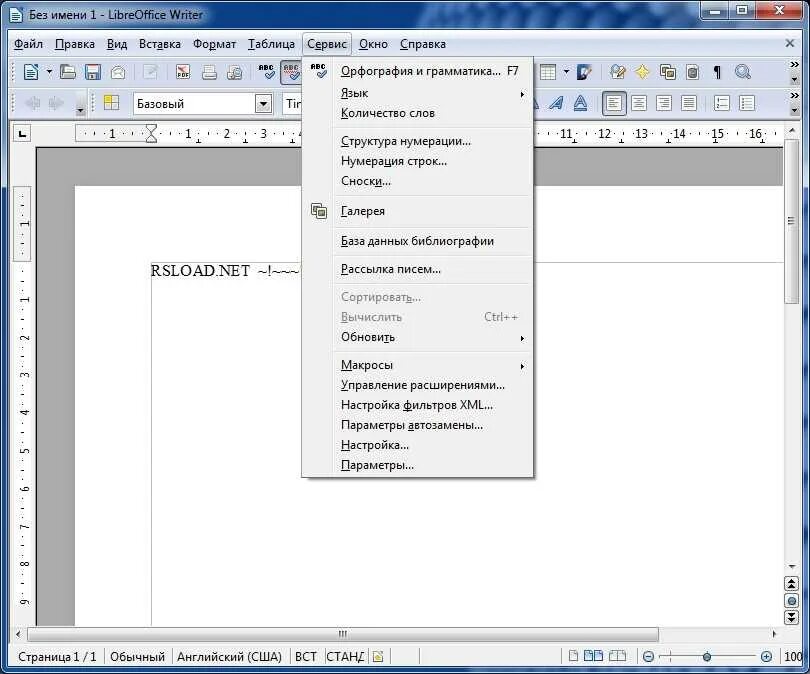Open the Вставка menu
The height and width of the screenshot is (674, 810).
point(160,44)
